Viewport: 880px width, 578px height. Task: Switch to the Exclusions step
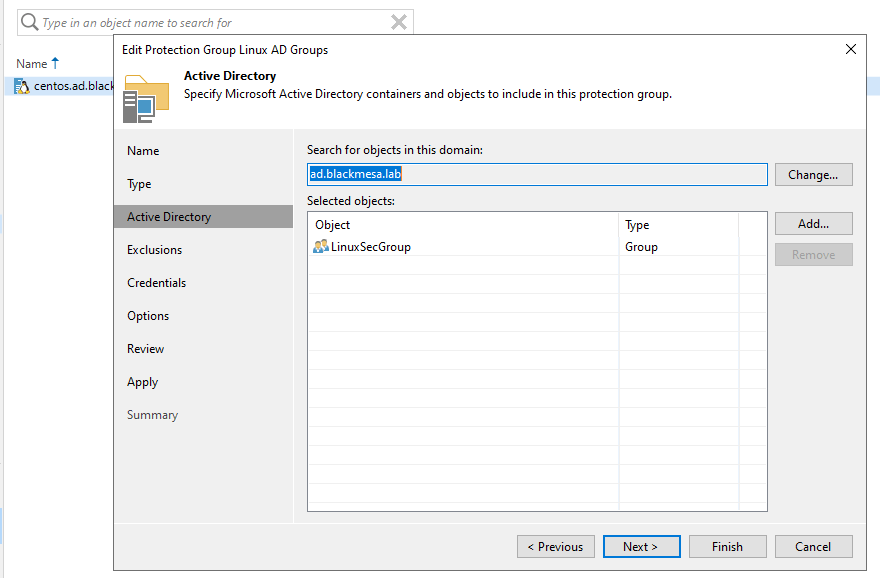(x=160, y=249)
